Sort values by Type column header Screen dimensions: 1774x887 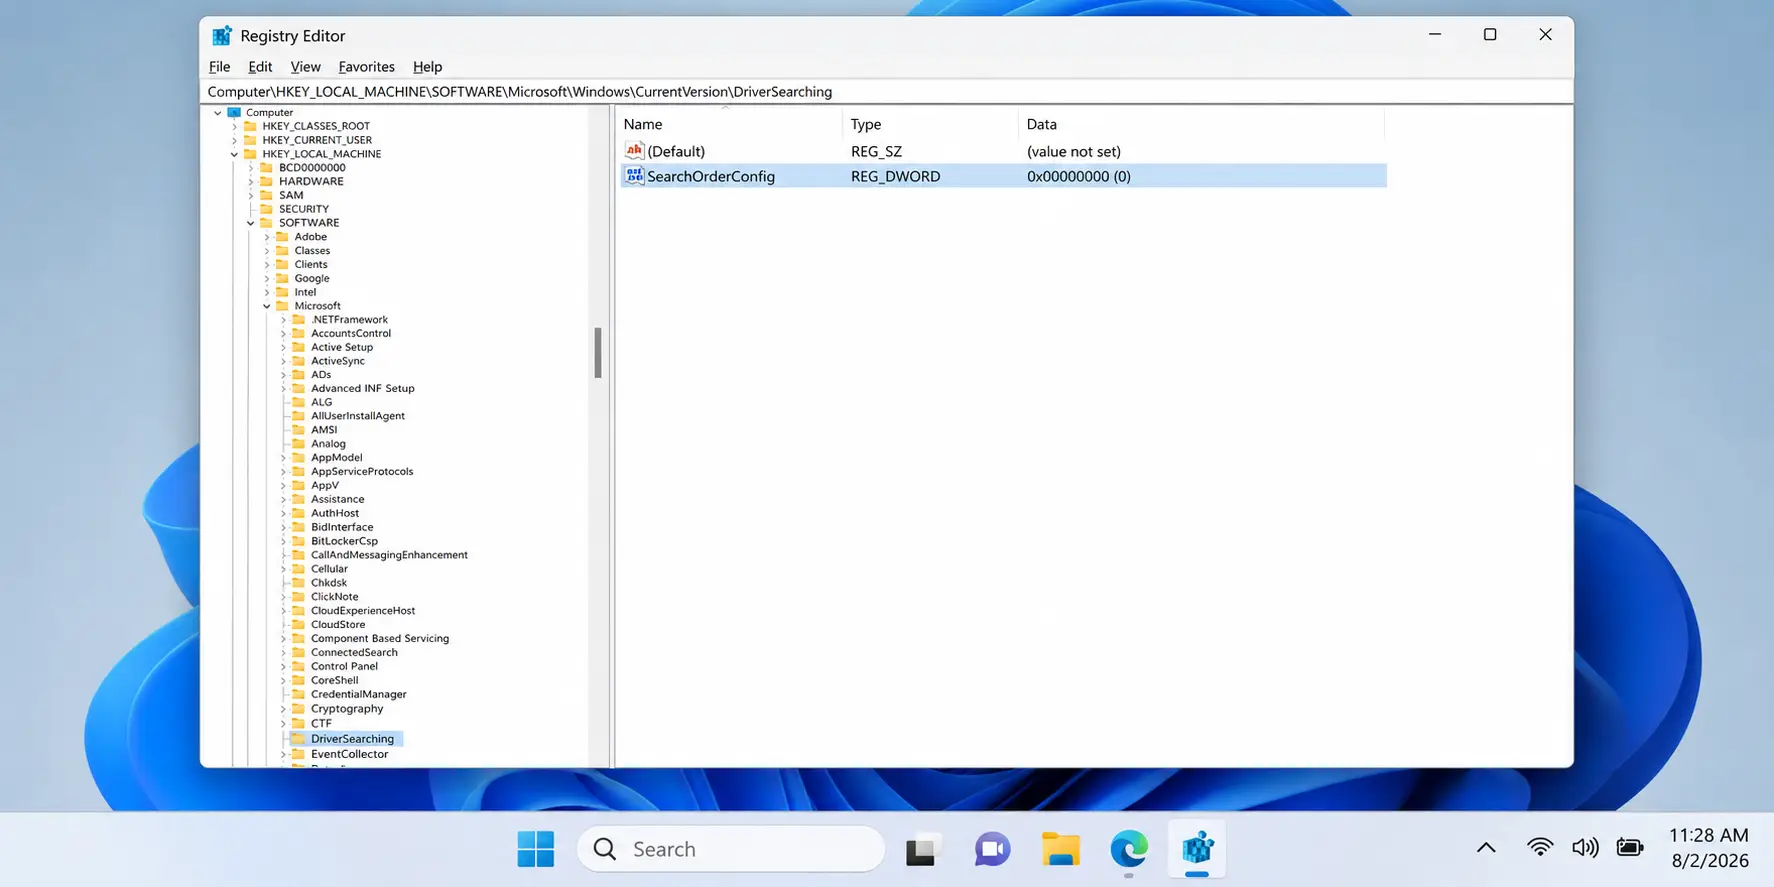coord(930,124)
